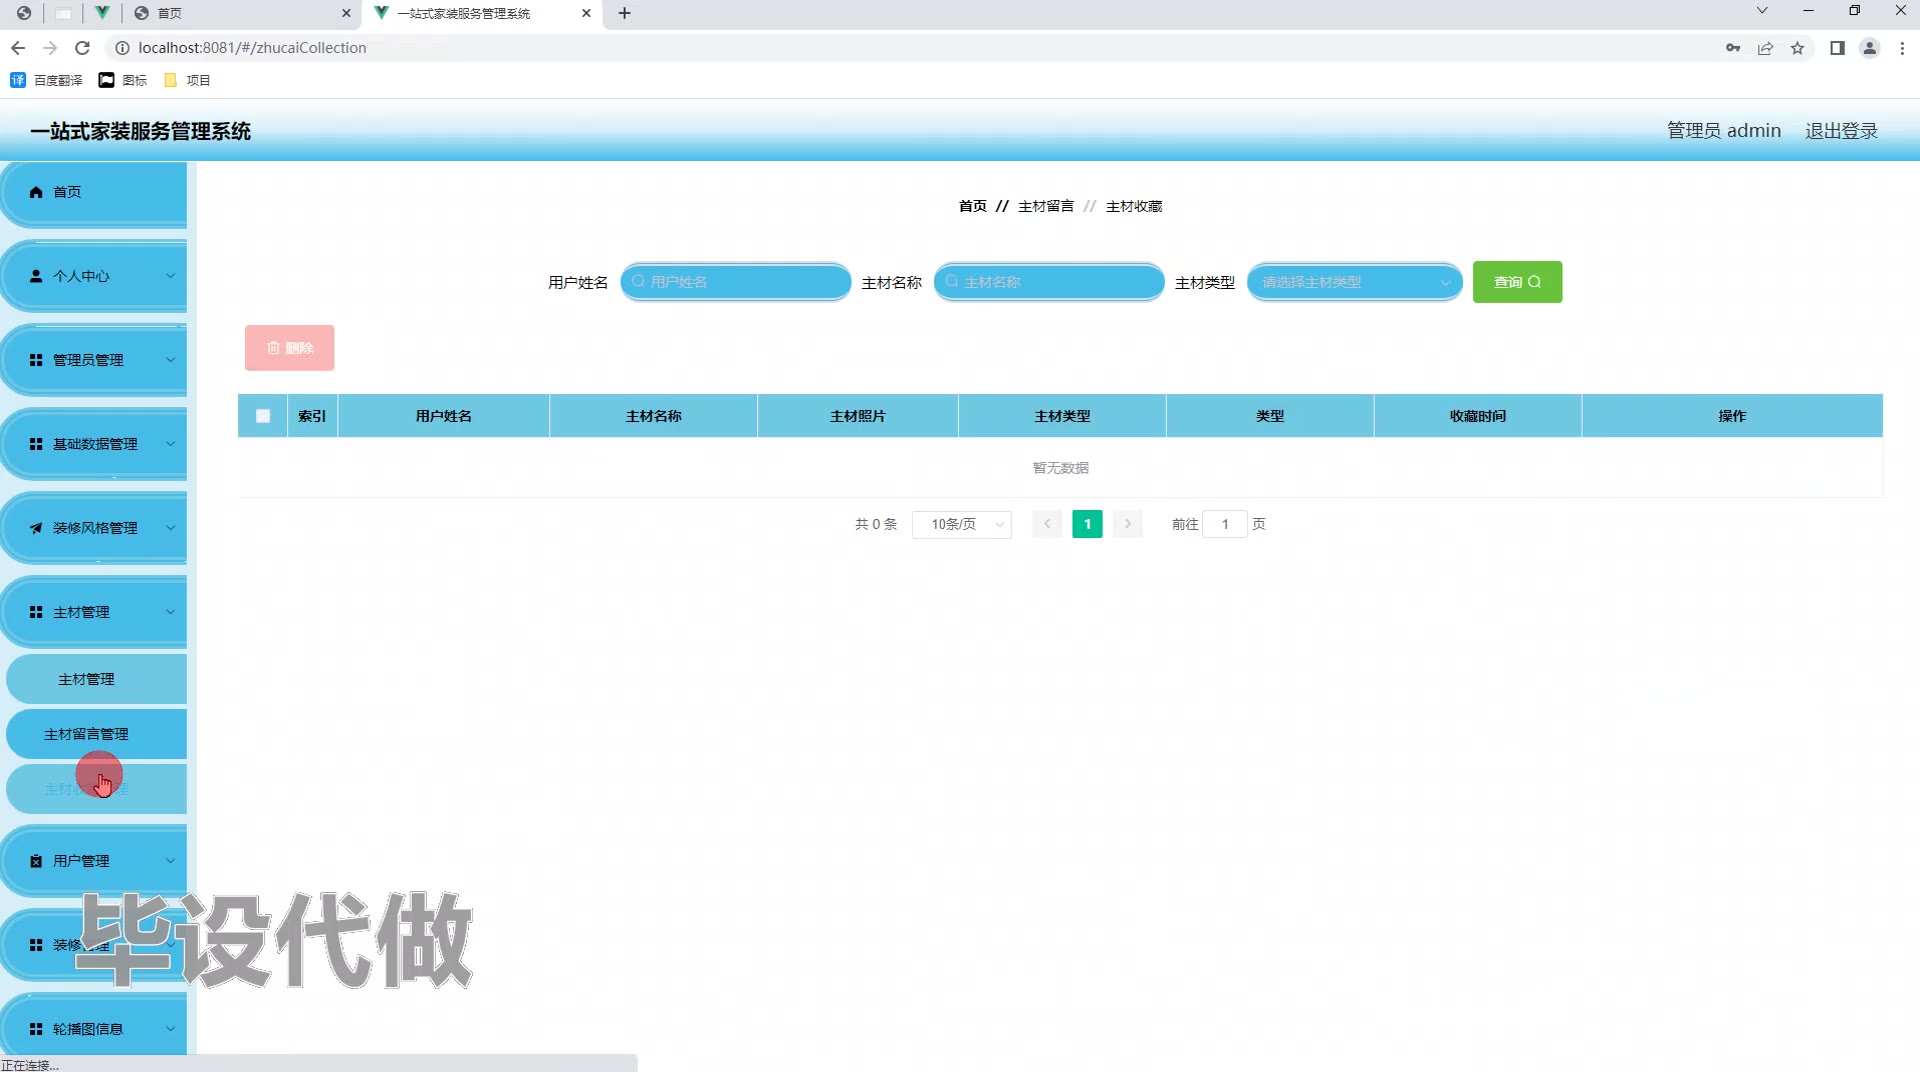Focus the 用户姓名 search field
The image size is (1920, 1072).
click(x=736, y=282)
